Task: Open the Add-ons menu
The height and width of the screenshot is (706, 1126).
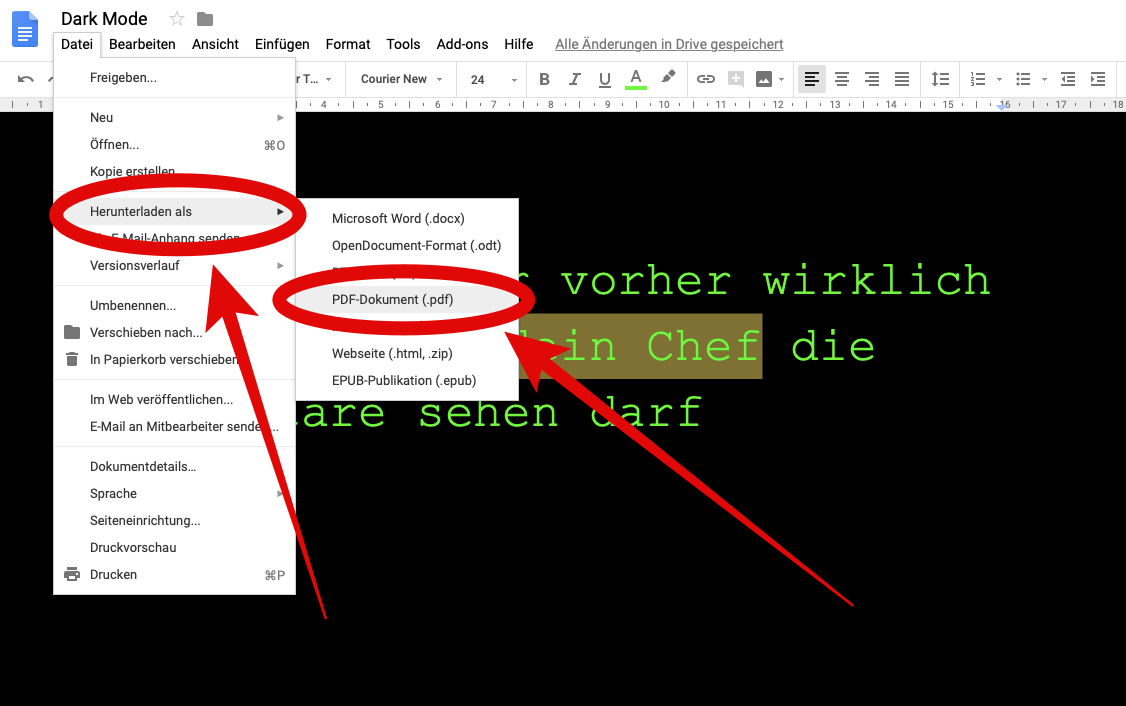Action: point(462,45)
